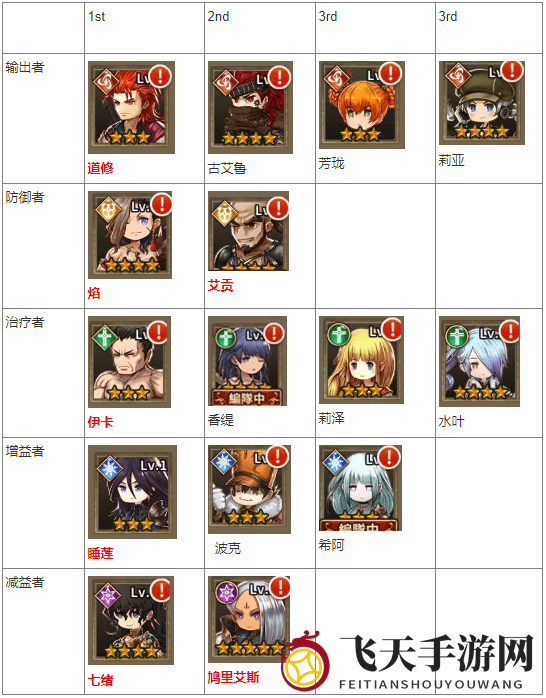The height and width of the screenshot is (698, 546).
Task: Select the 古艾鲁 masked character icon
Action: (250, 108)
